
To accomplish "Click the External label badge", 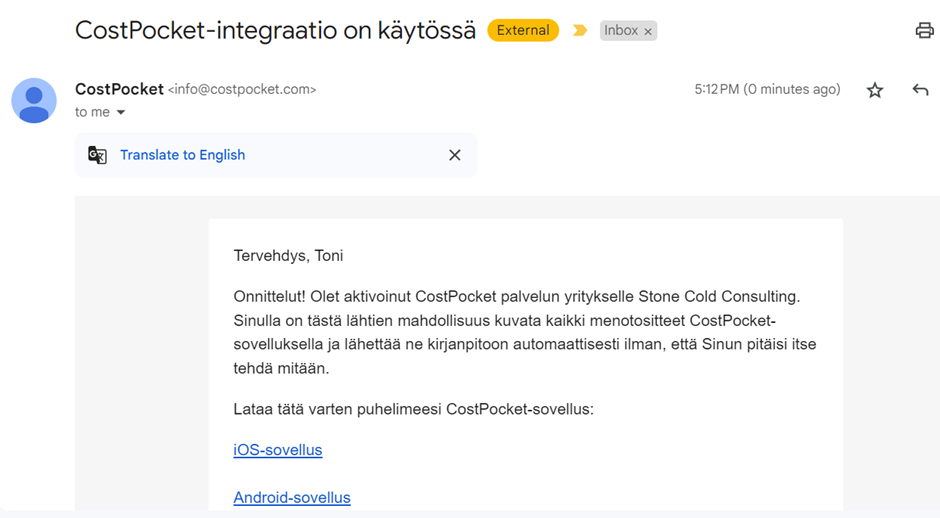I will coord(523,30).
